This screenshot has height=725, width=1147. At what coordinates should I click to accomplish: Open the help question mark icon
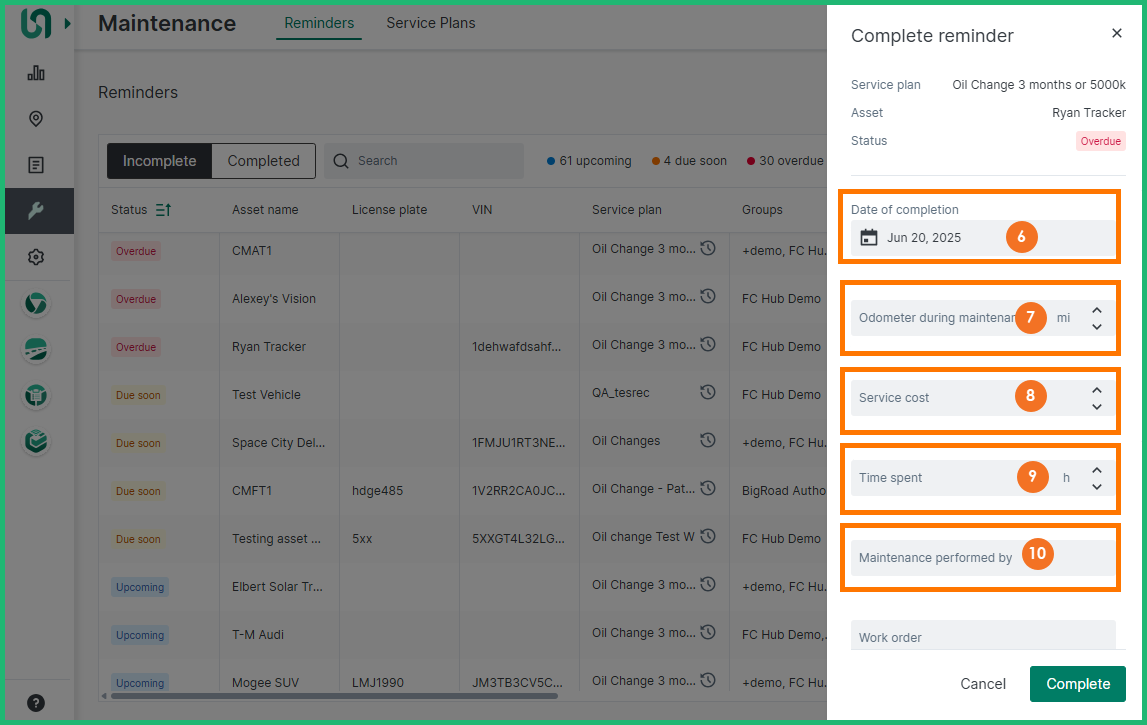[x=36, y=702]
